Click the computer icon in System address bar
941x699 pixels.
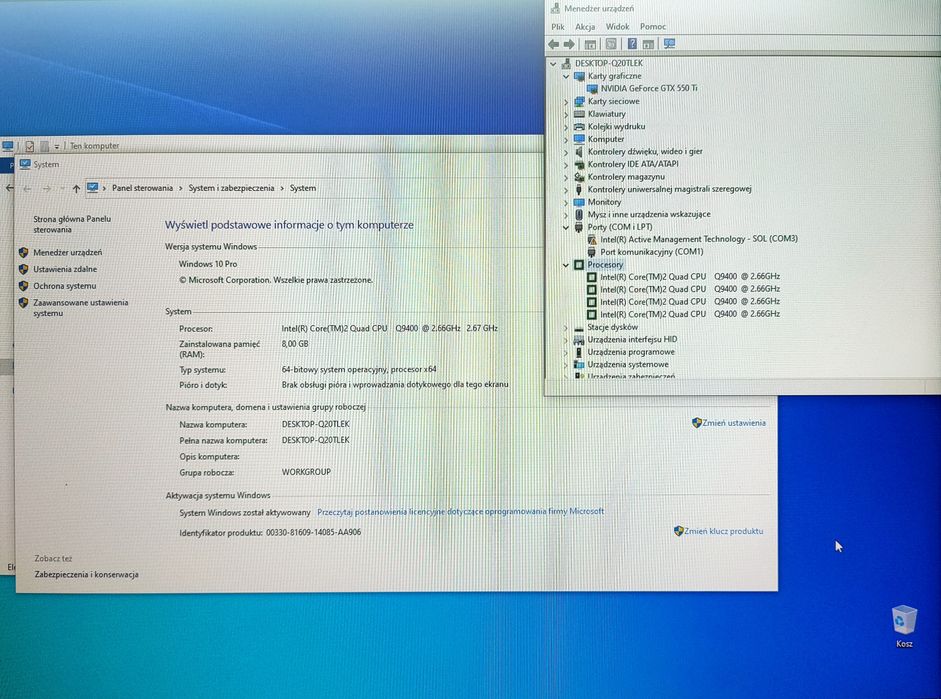92,188
